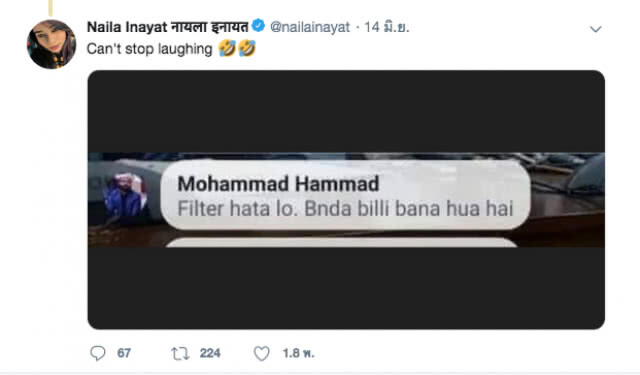Click the retweet count 224
This screenshot has height=375, width=640.
(x=210, y=353)
